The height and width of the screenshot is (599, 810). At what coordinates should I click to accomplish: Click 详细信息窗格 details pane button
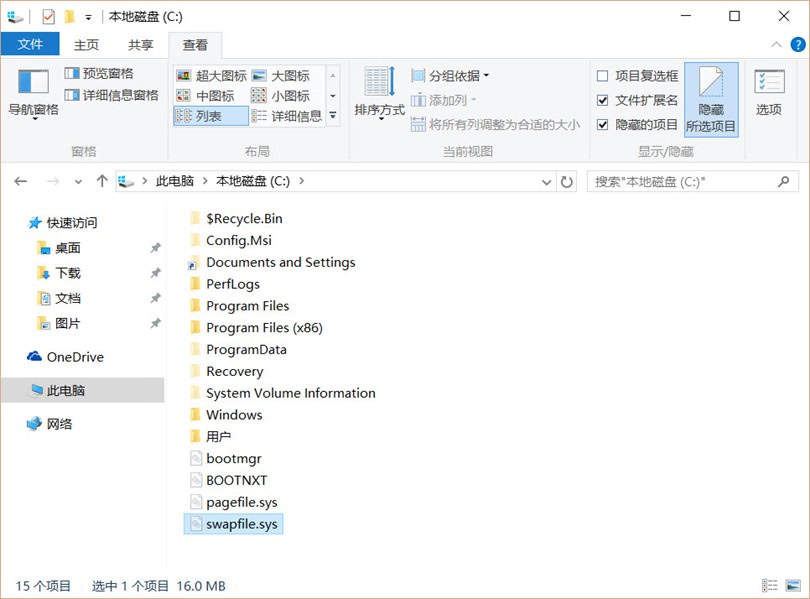[111, 95]
